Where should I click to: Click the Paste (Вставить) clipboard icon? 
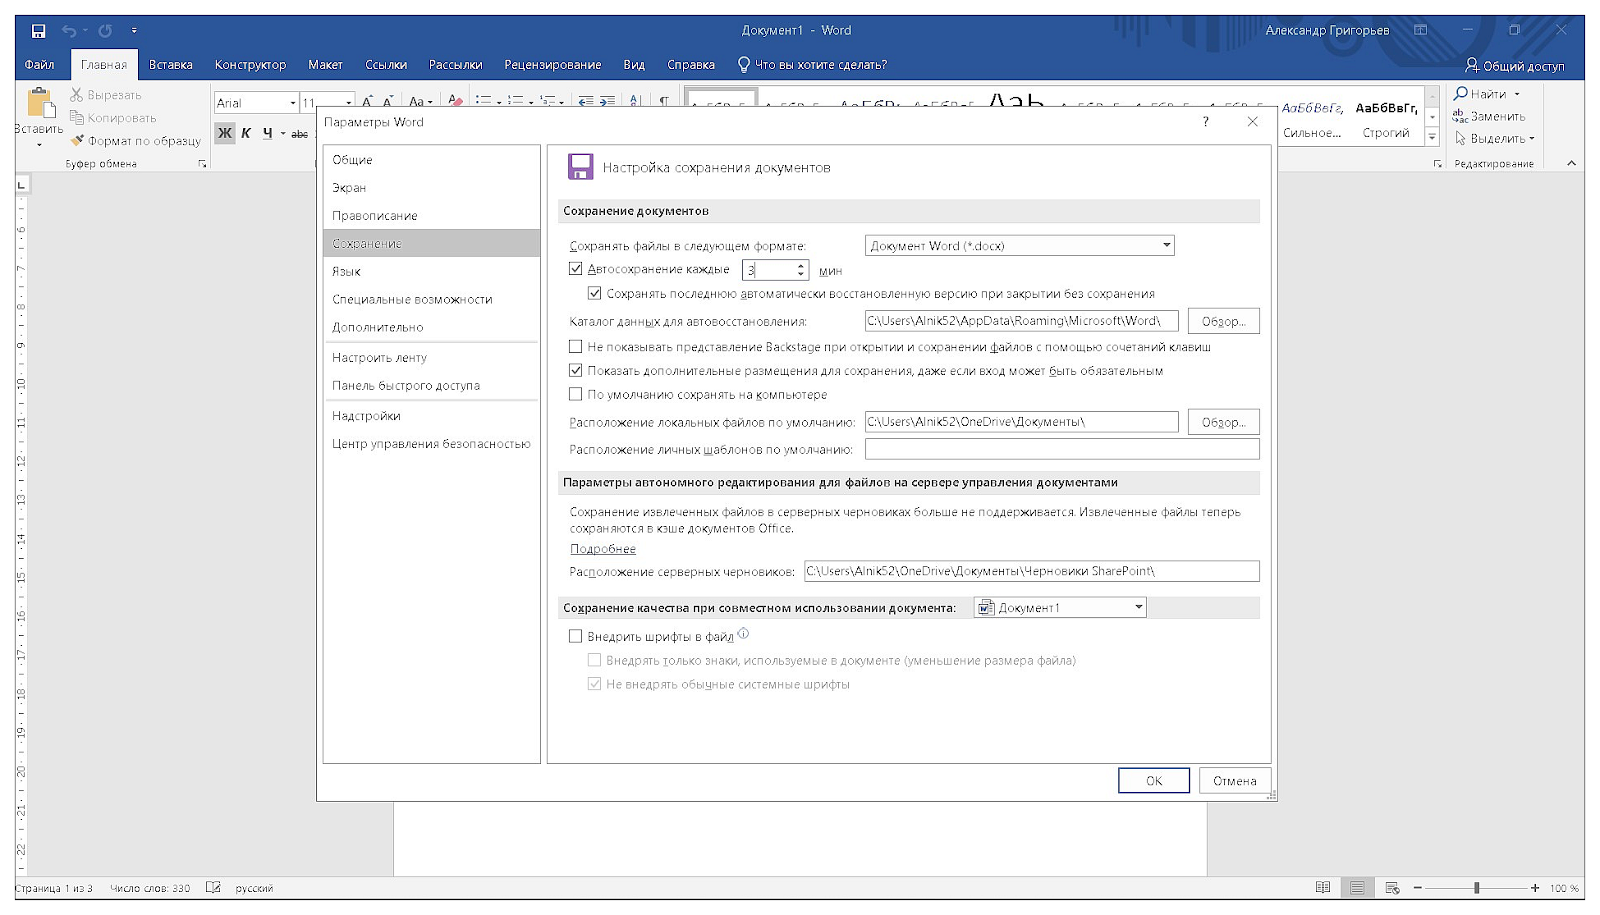(40, 105)
